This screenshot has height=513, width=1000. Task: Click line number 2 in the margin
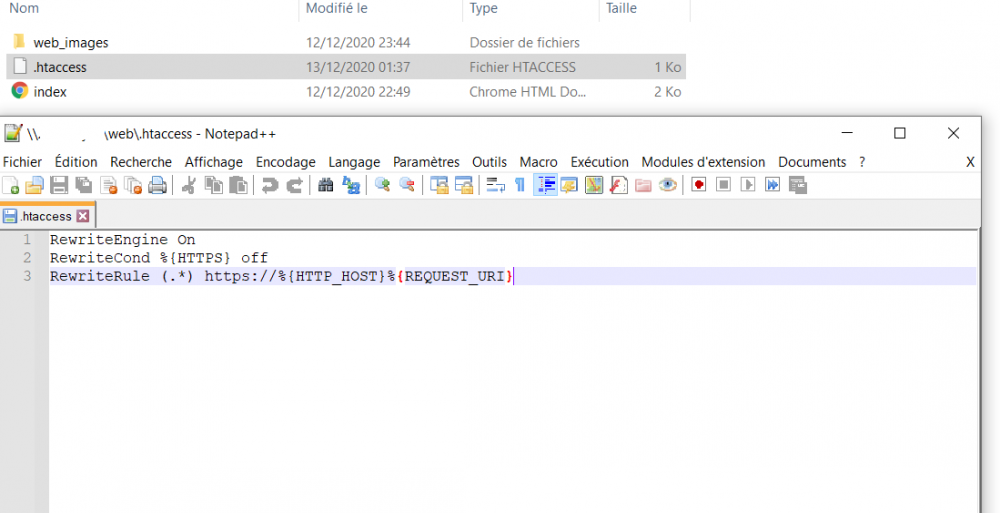tap(27, 258)
